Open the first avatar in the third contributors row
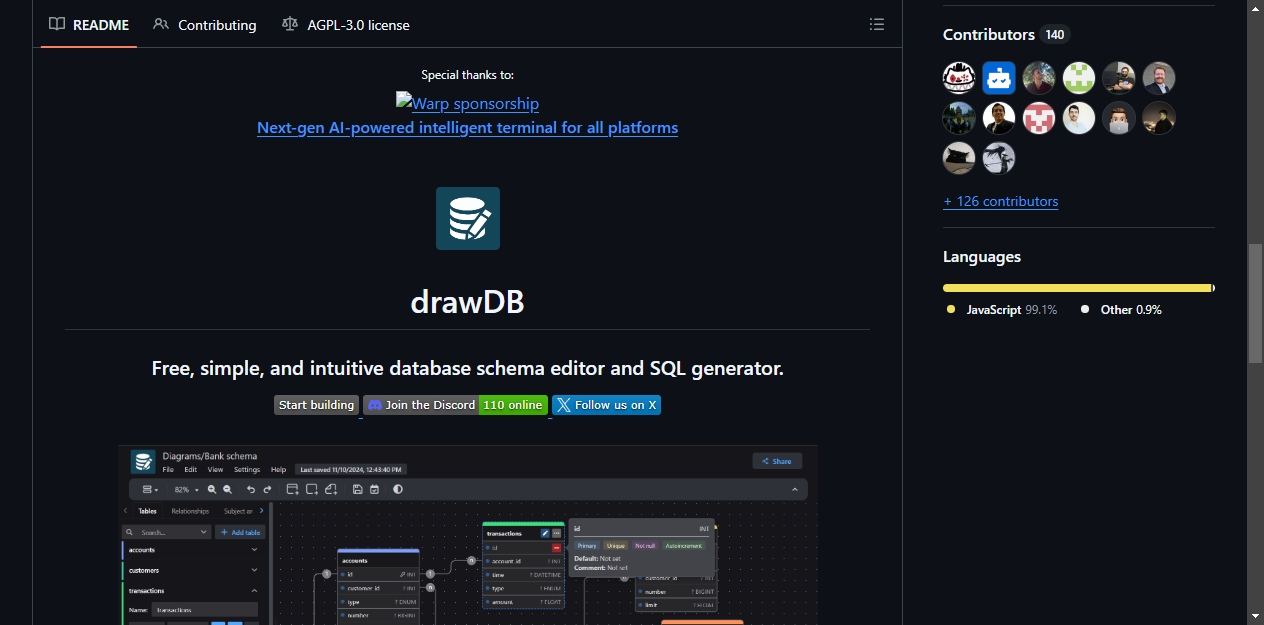This screenshot has height=625, width=1264. coord(959,158)
